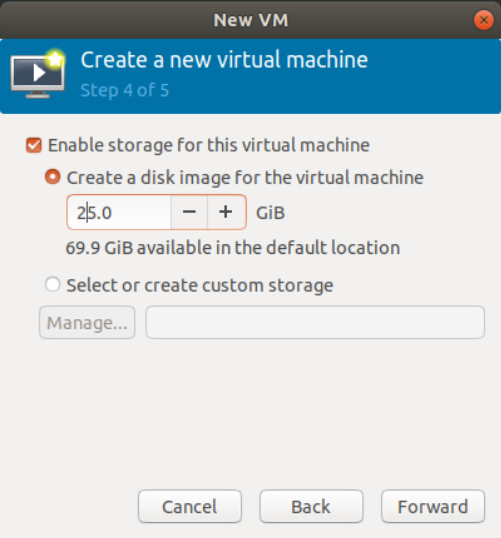The image size is (501, 538).
Task: Decrease disk size with minus button
Action: pyautogui.click(x=189, y=212)
